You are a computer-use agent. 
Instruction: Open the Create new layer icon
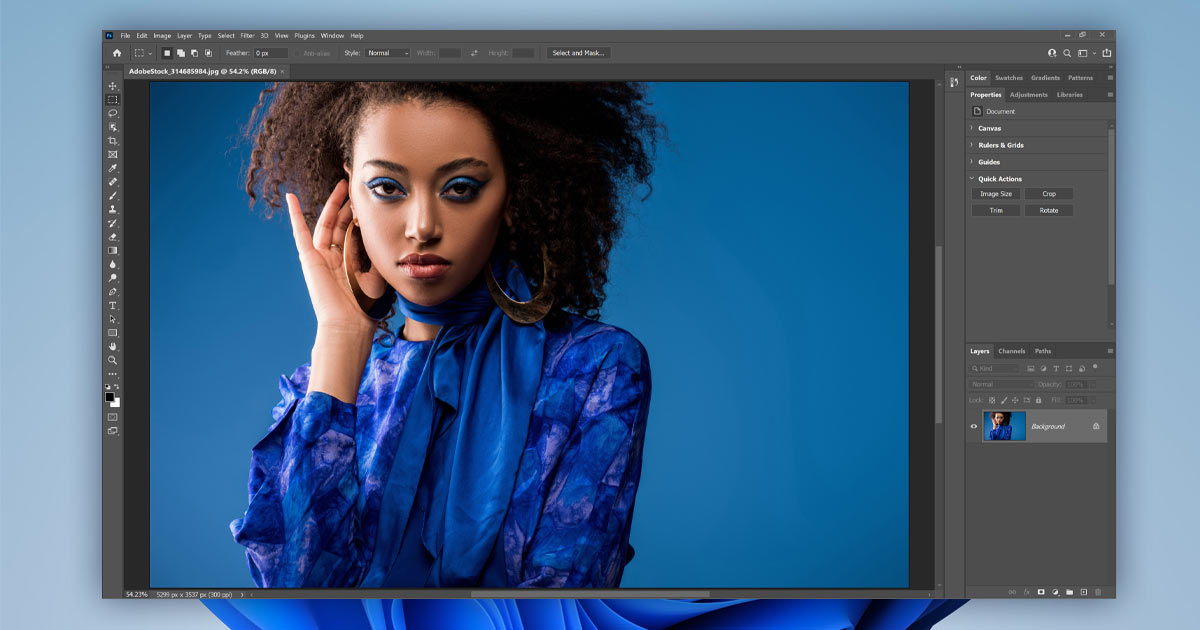tap(1084, 591)
